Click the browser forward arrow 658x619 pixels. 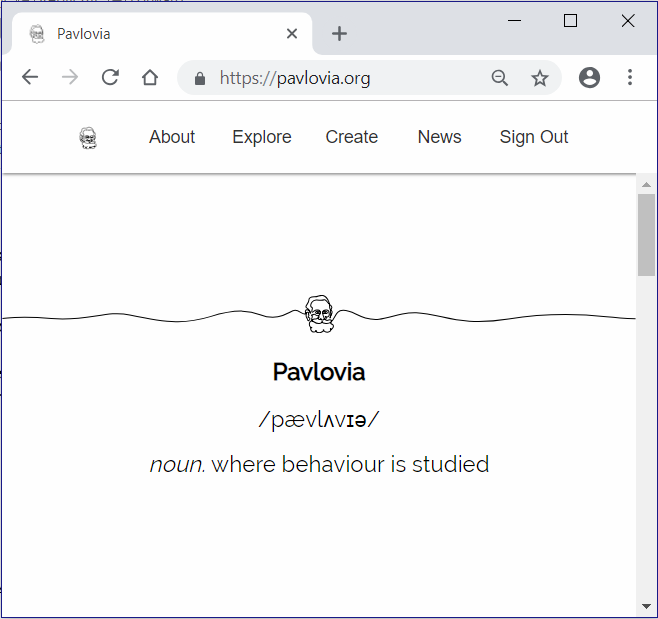[x=70, y=77]
